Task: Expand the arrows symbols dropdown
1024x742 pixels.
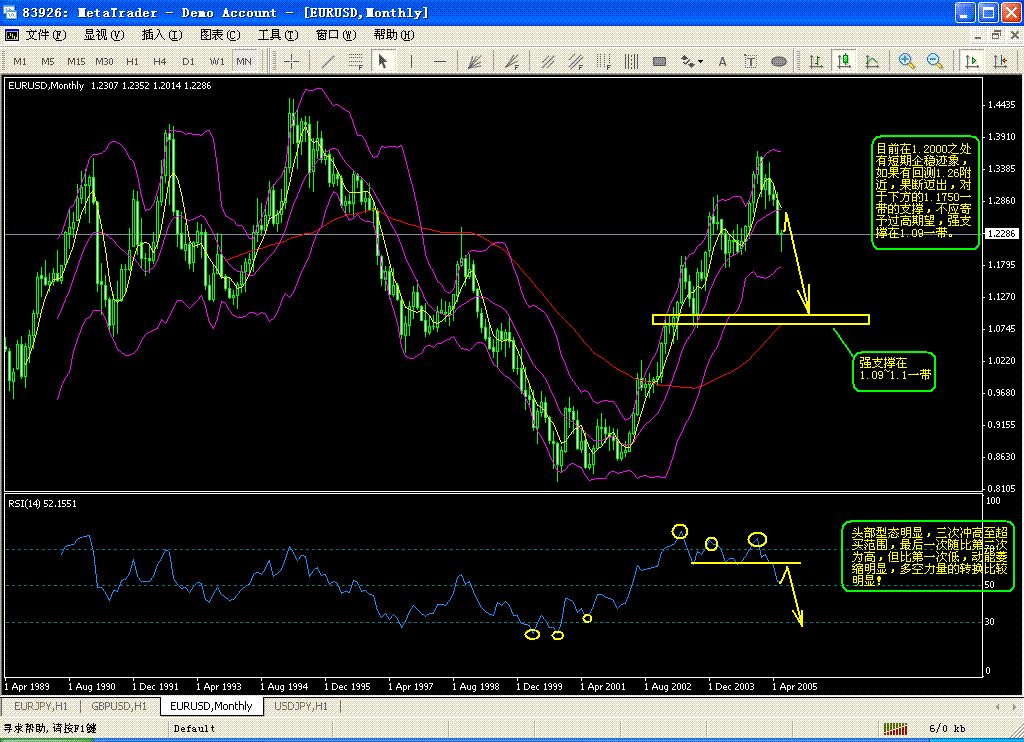Action: point(691,61)
